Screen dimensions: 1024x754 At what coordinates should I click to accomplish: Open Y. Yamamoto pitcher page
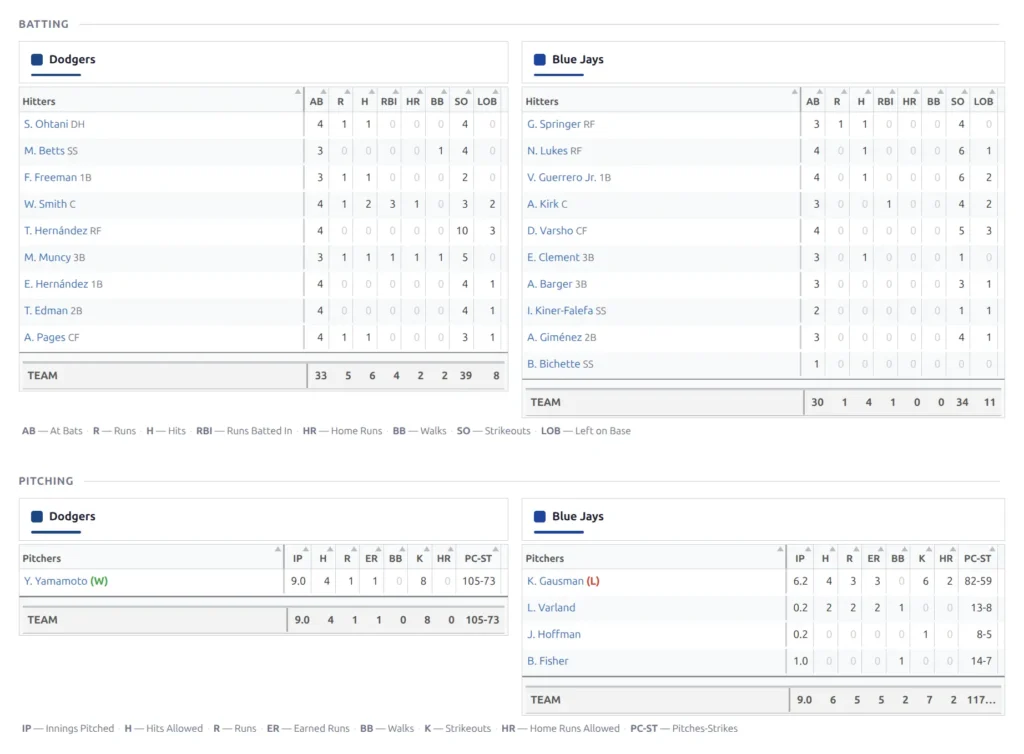pos(56,581)
